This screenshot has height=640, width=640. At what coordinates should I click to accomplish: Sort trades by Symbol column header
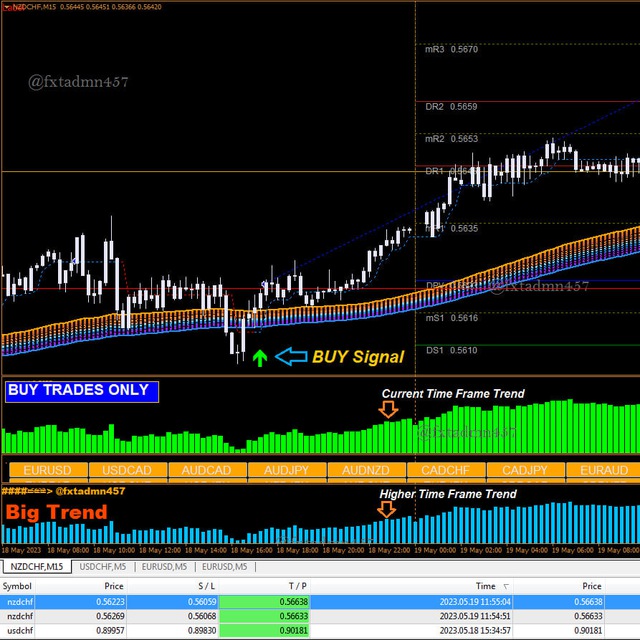coord(17,586)
